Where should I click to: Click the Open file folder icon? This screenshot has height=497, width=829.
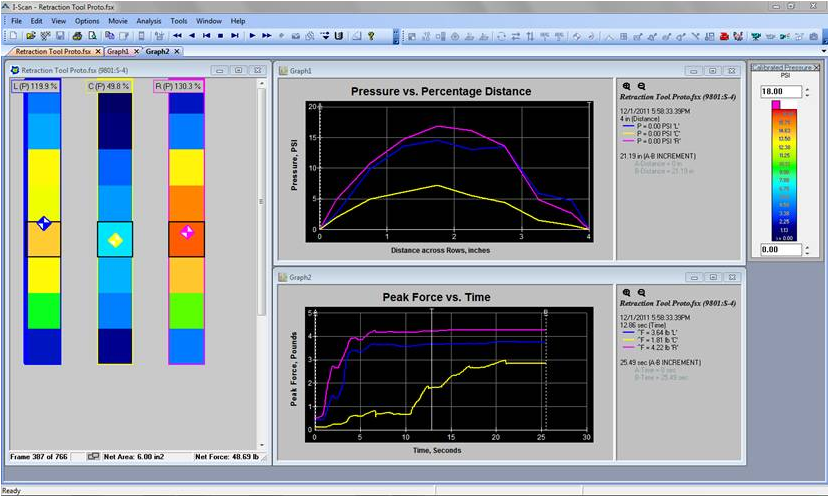point(30,35)
